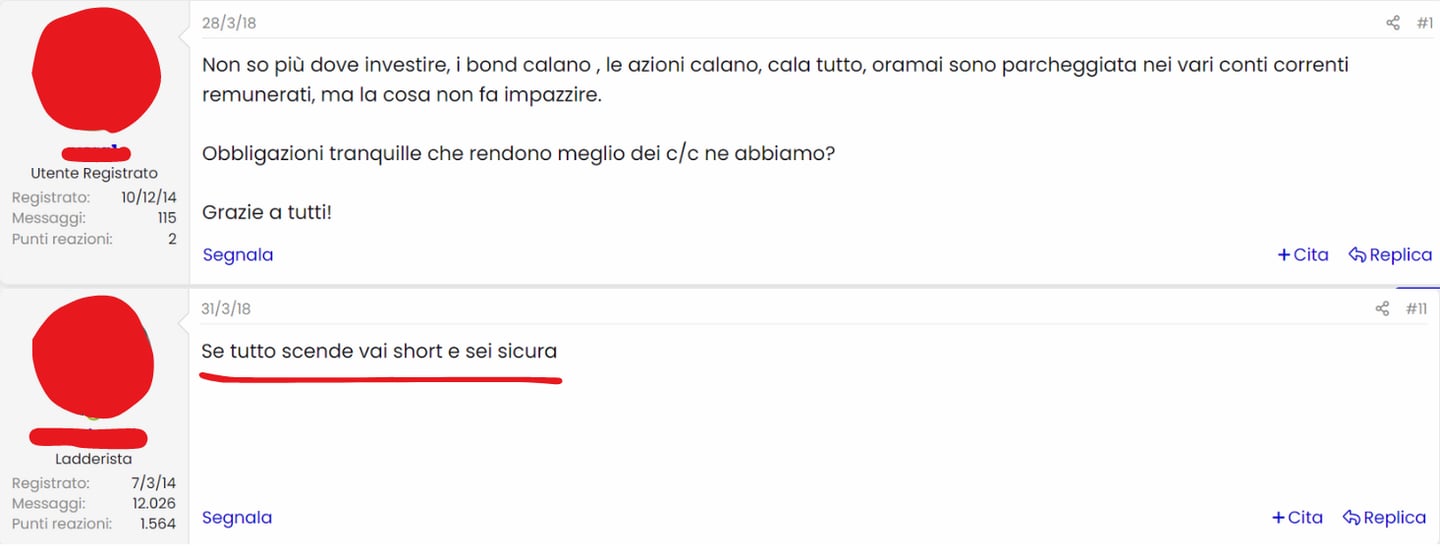The width and height of the screenshot is (1440, 556).
Task: Click the share icon on post #1
Action: (x=1393, y=23)
